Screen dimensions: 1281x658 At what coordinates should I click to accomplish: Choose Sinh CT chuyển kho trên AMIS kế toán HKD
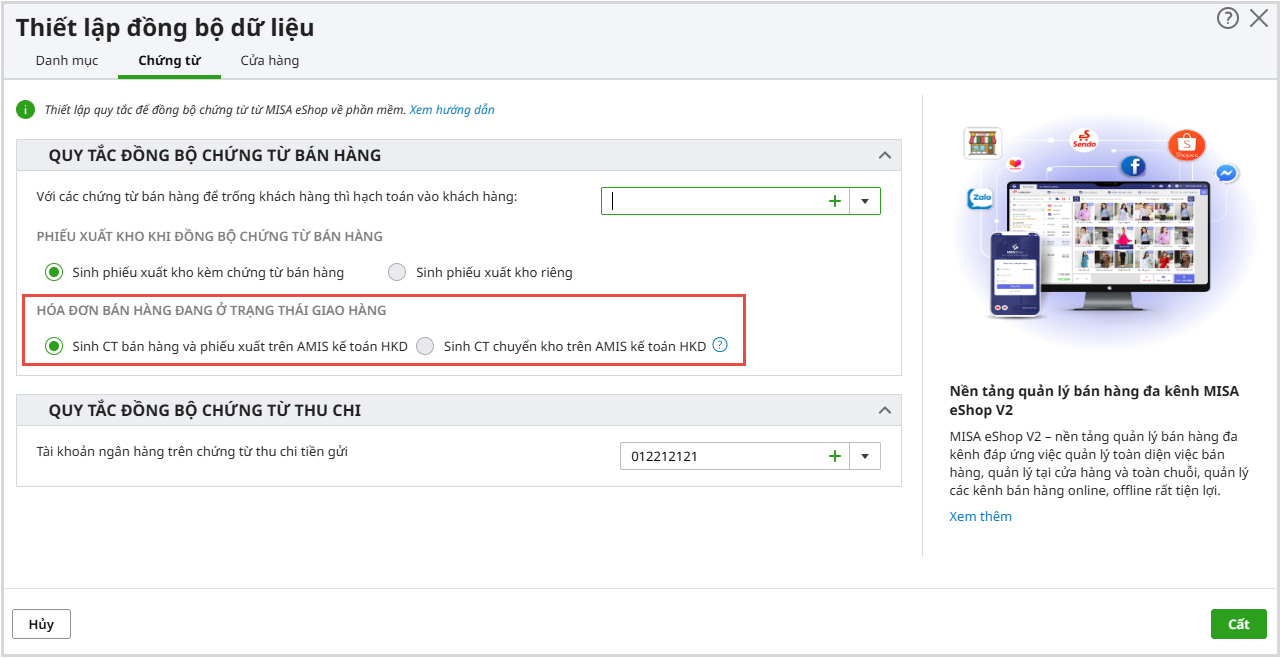point(425,346)
